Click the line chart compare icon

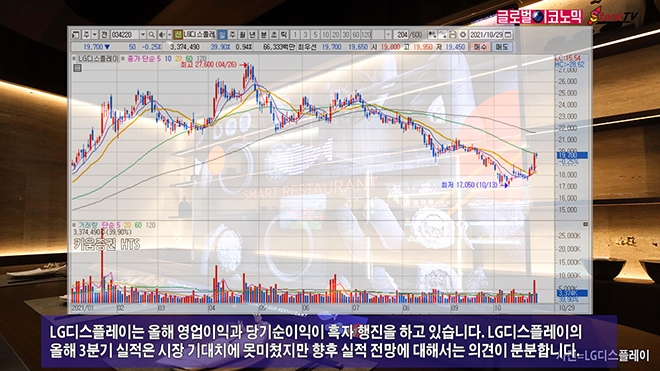443,35
